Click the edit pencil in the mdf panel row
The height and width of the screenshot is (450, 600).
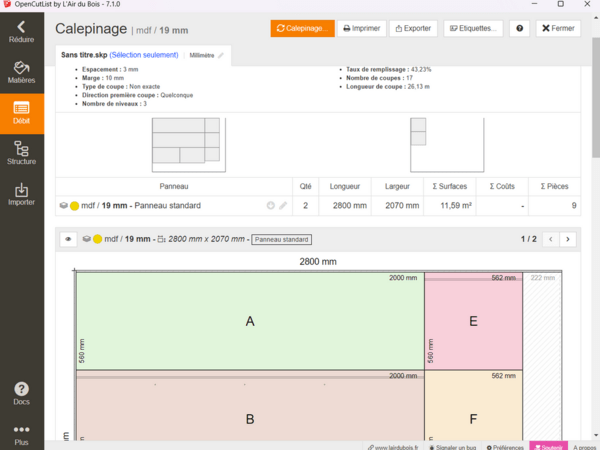pos(283,205)
